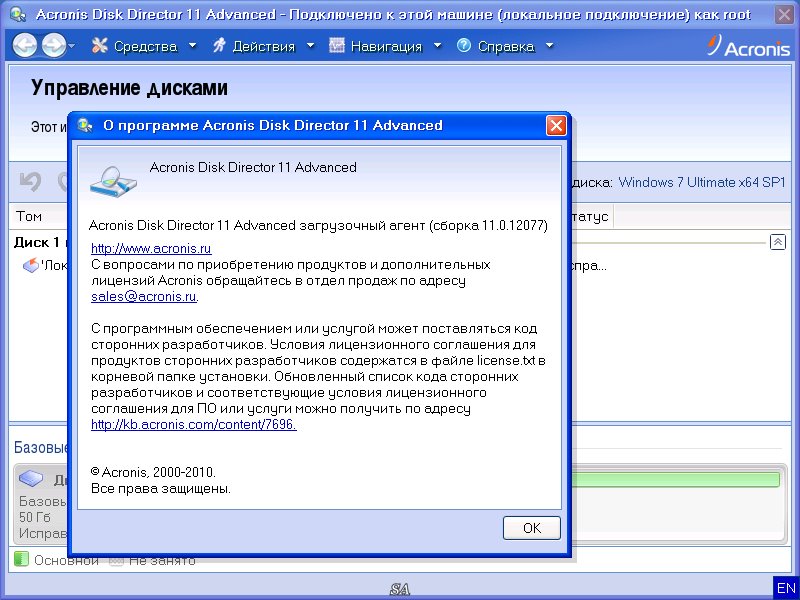The height and width of the screenshot is (600, 800).
Task: Click the forward navigation arrow button
Action: tap(53, 45)
